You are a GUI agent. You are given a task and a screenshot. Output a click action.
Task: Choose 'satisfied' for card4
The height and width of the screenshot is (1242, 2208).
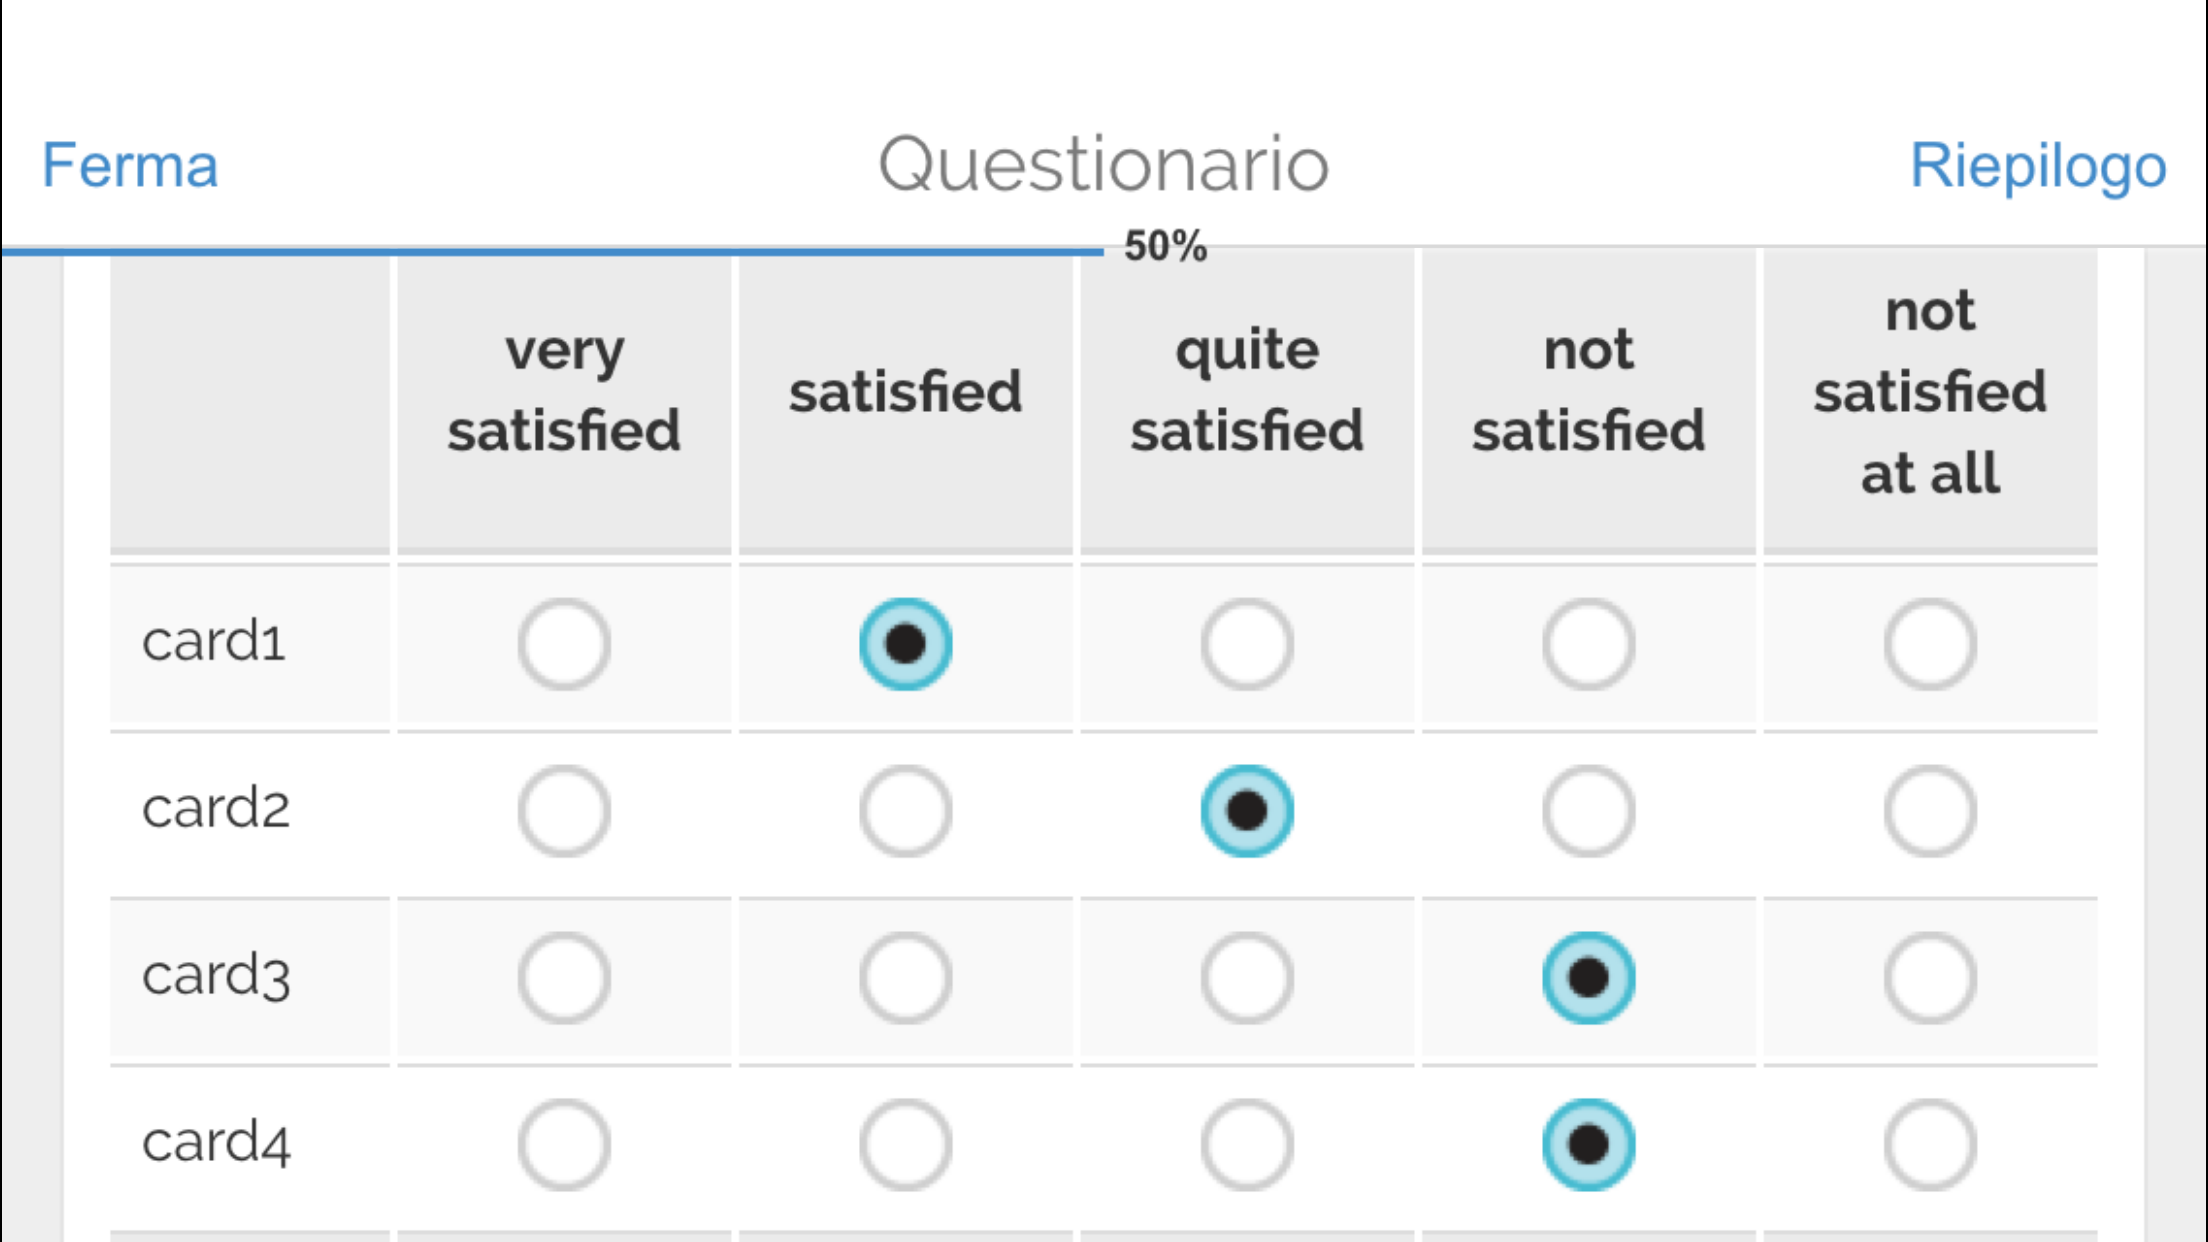tap(906, 1145)
